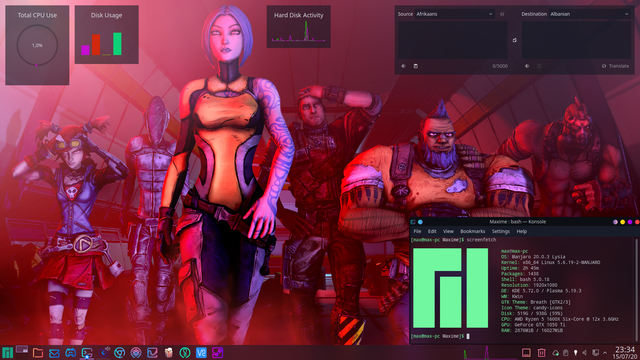
Task: Open the volume speaker tray icon
Action: [x=585, y=353]
